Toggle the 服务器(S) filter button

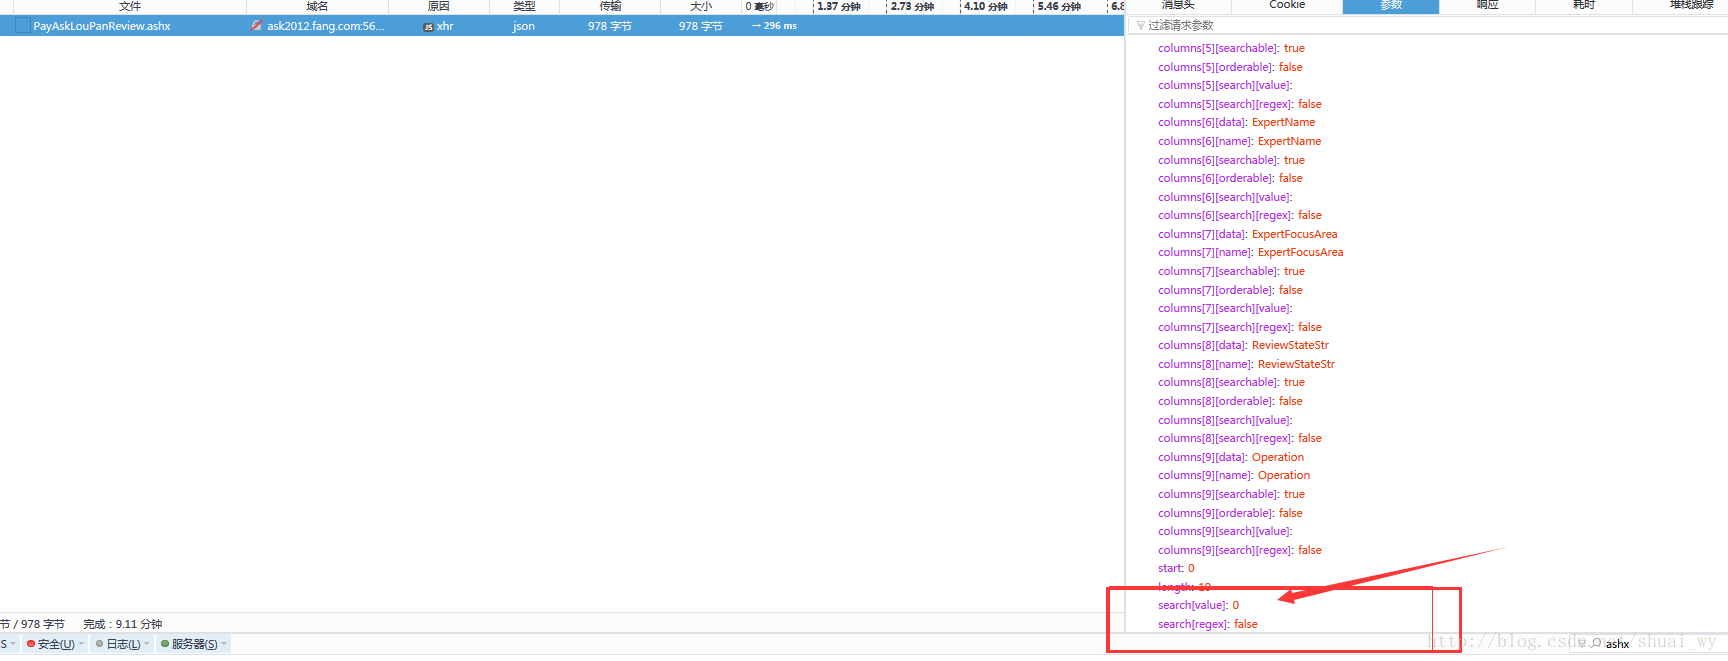pos(194,644)
